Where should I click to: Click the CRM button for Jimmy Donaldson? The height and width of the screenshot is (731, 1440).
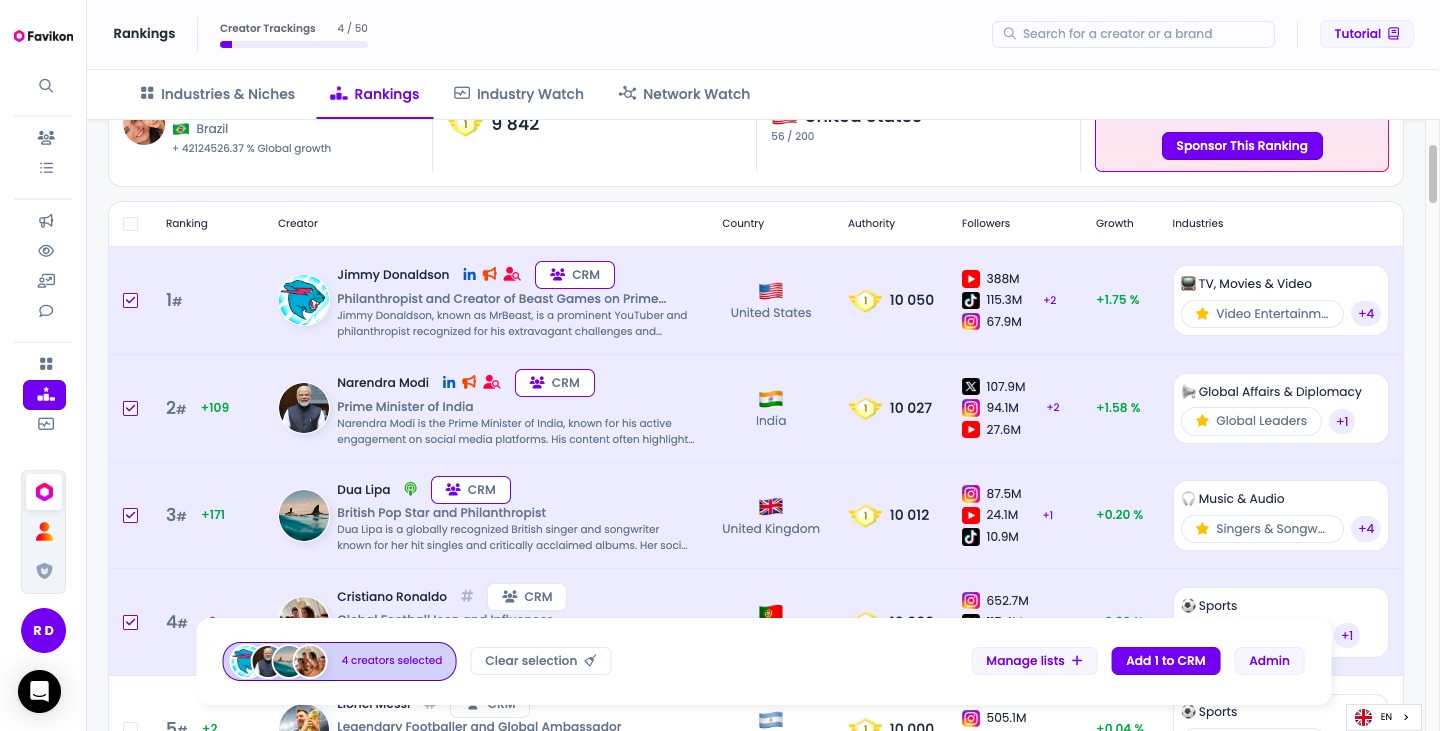tap(575, 275)
